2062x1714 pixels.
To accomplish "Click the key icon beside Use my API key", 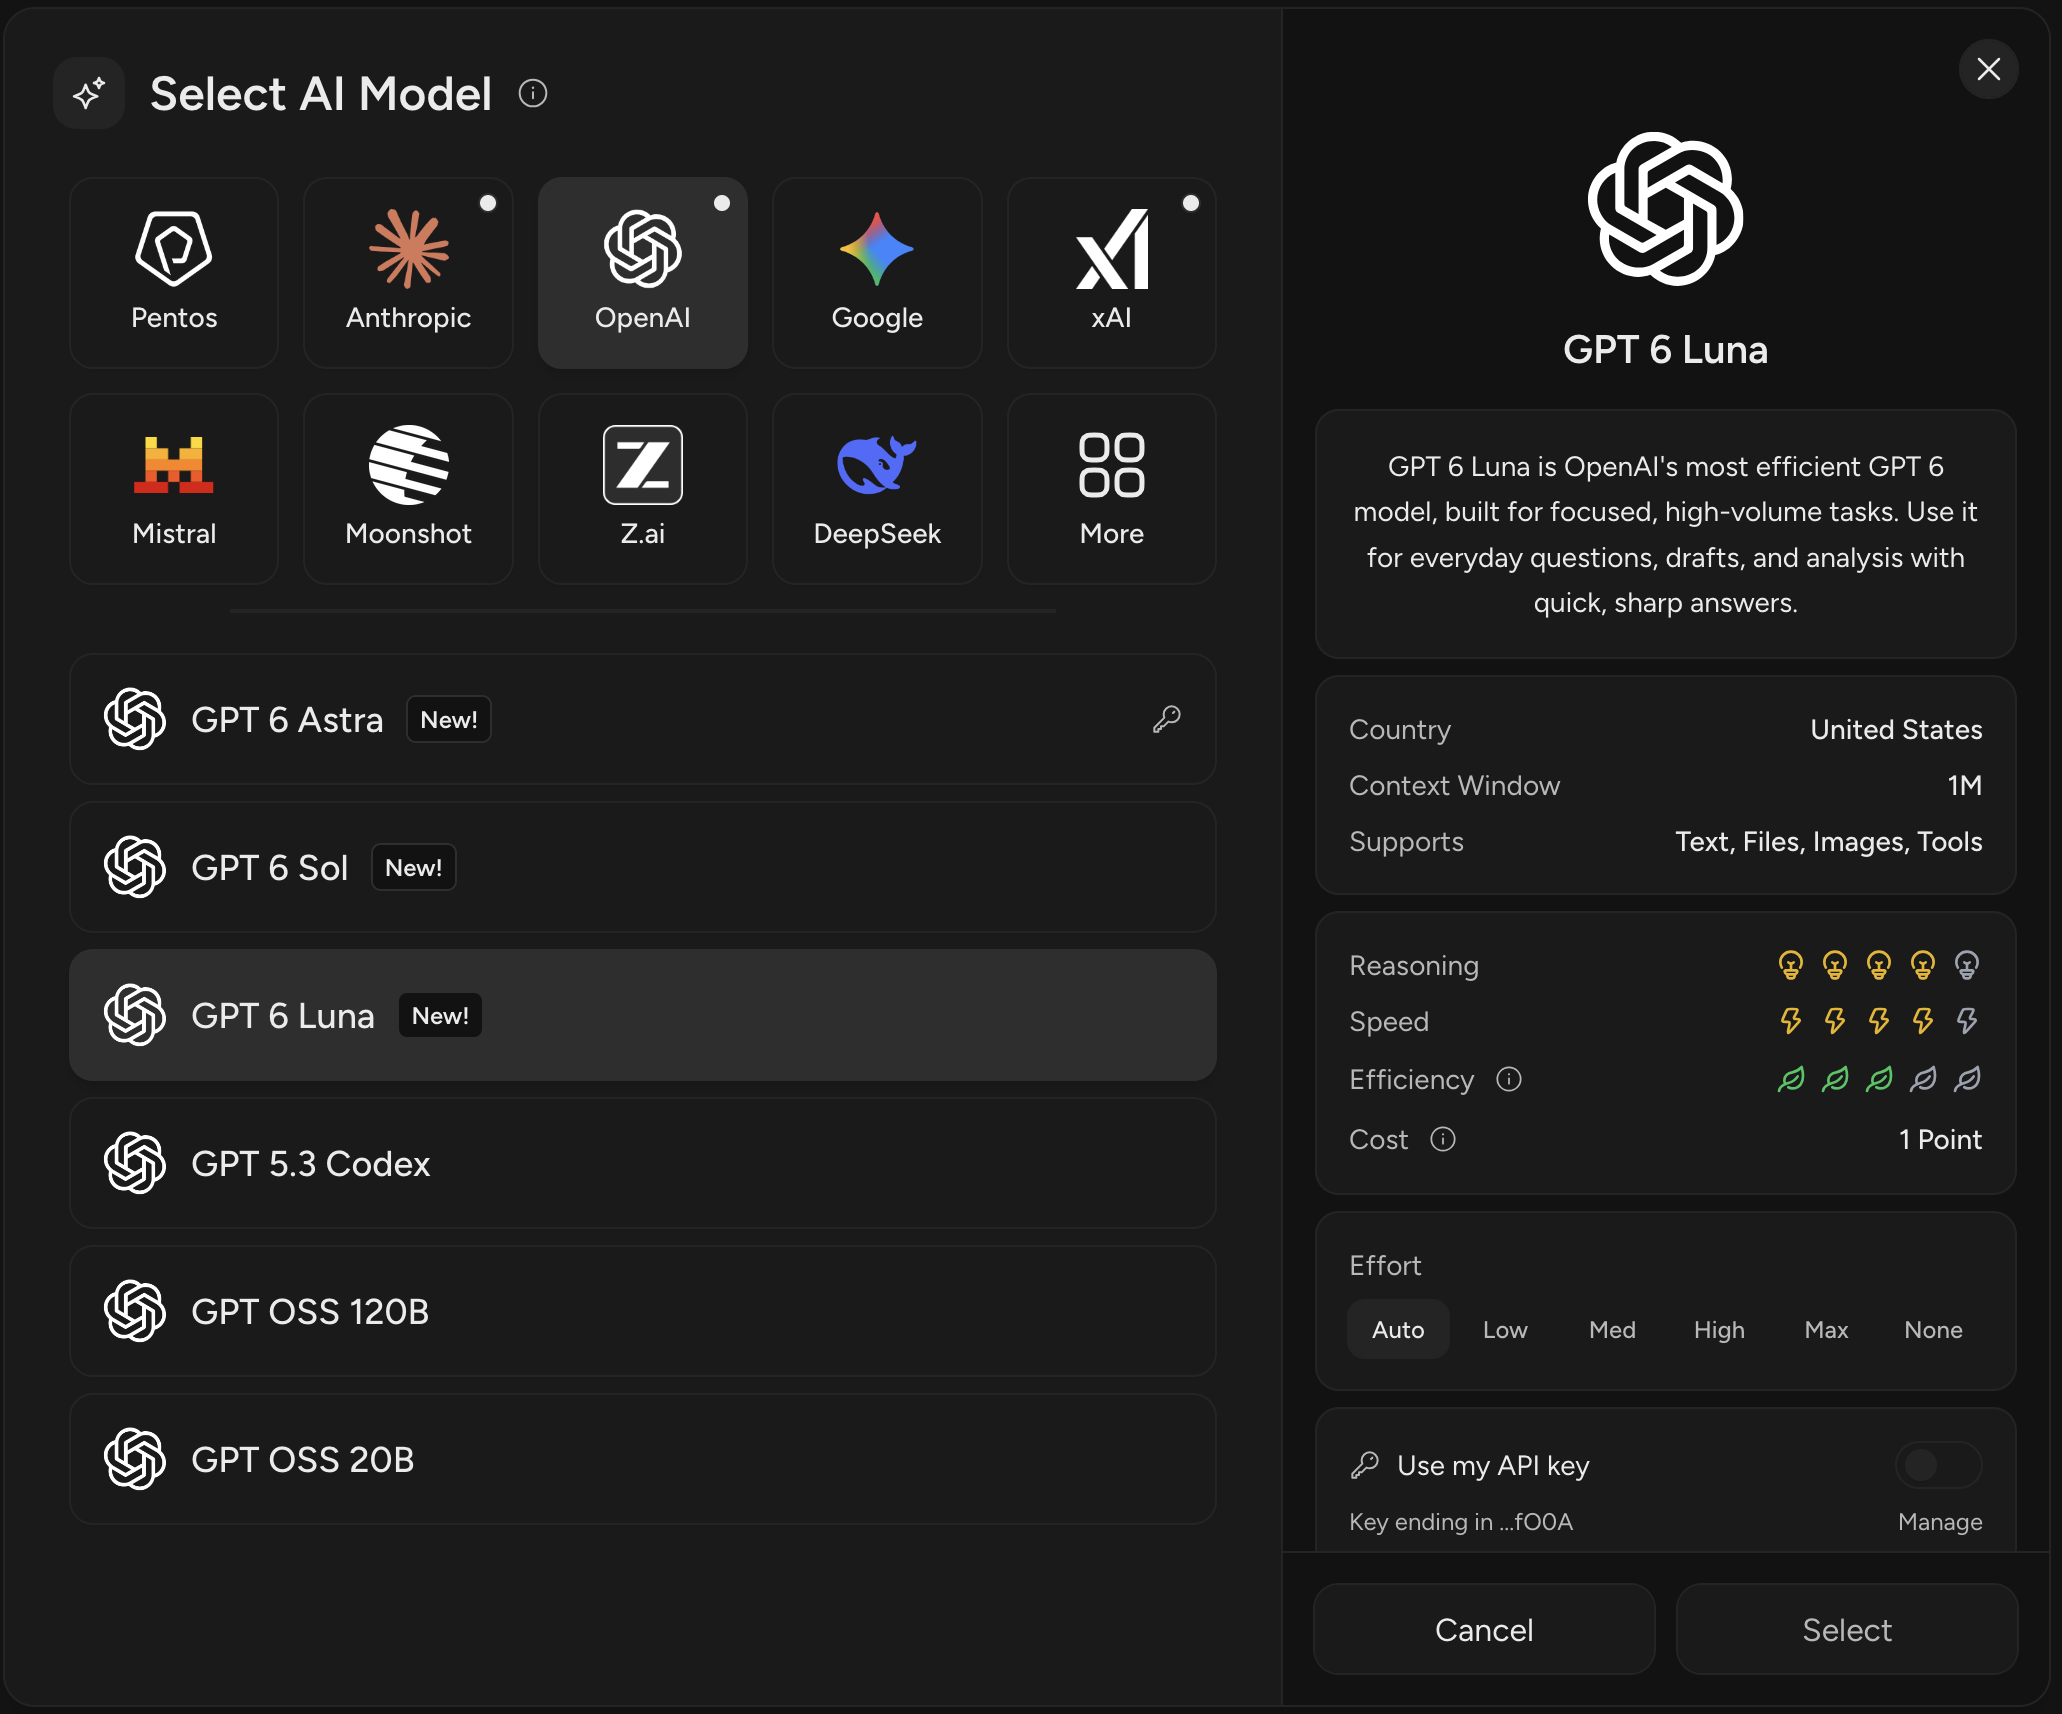I will [1365, 1465].
